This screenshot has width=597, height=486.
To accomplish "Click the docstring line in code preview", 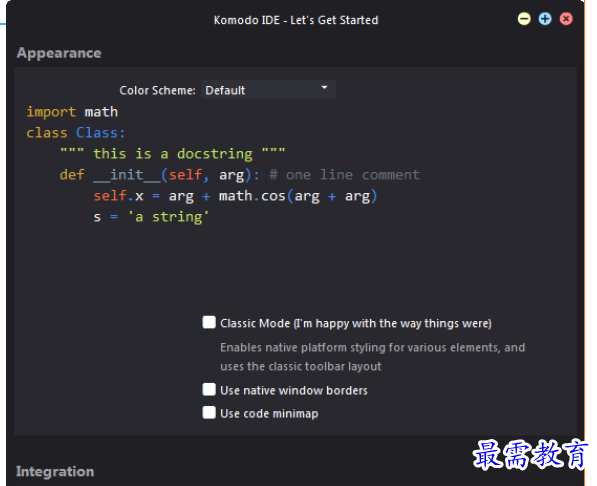I will [172, 154].
